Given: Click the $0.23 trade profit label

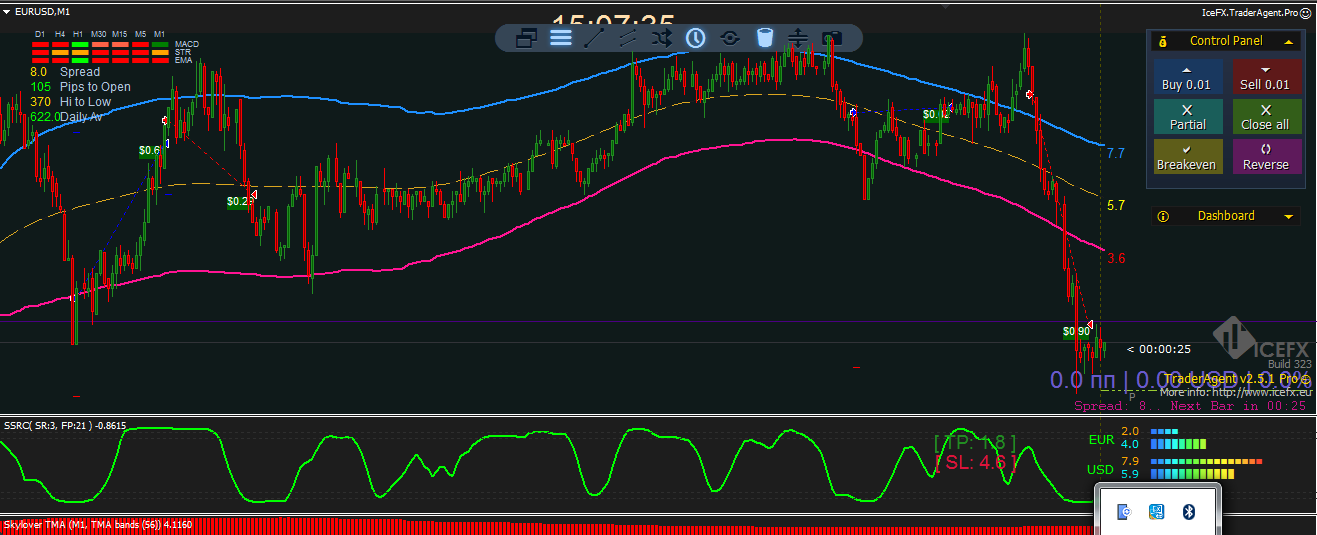Looking at the screenshot, I should tap(239, 201).
